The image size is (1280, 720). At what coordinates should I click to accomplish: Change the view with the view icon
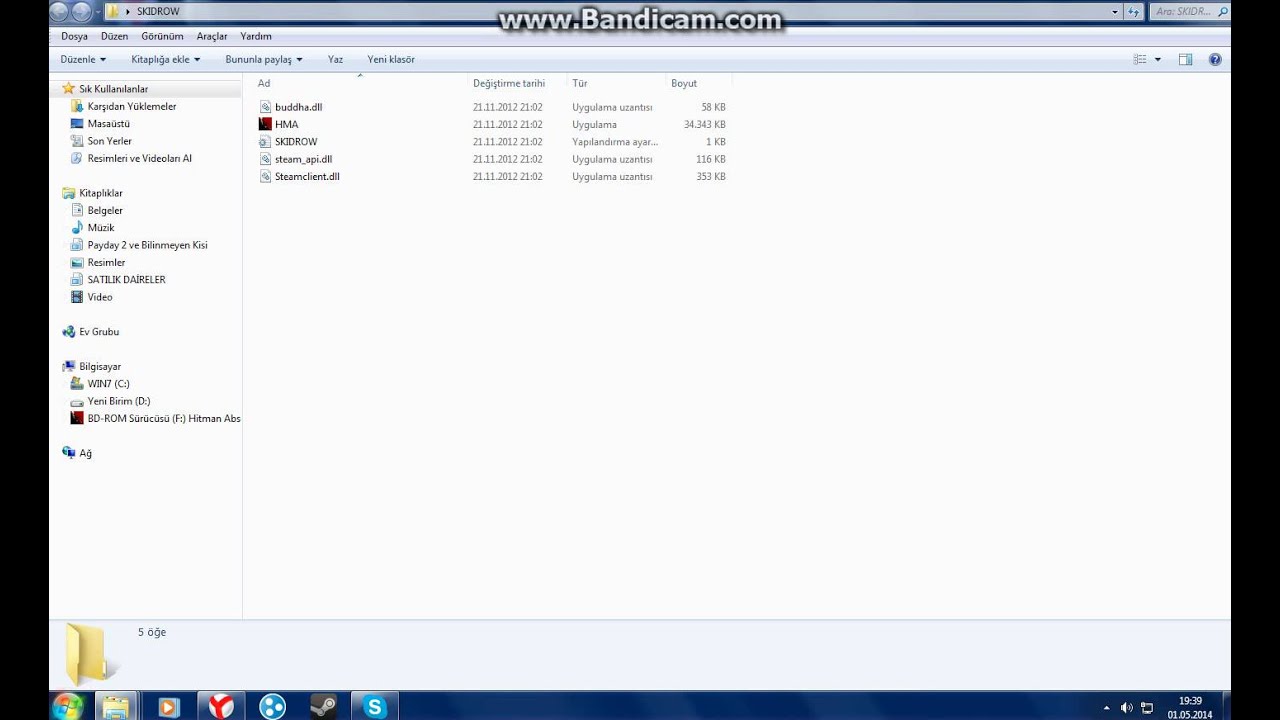1139,60
